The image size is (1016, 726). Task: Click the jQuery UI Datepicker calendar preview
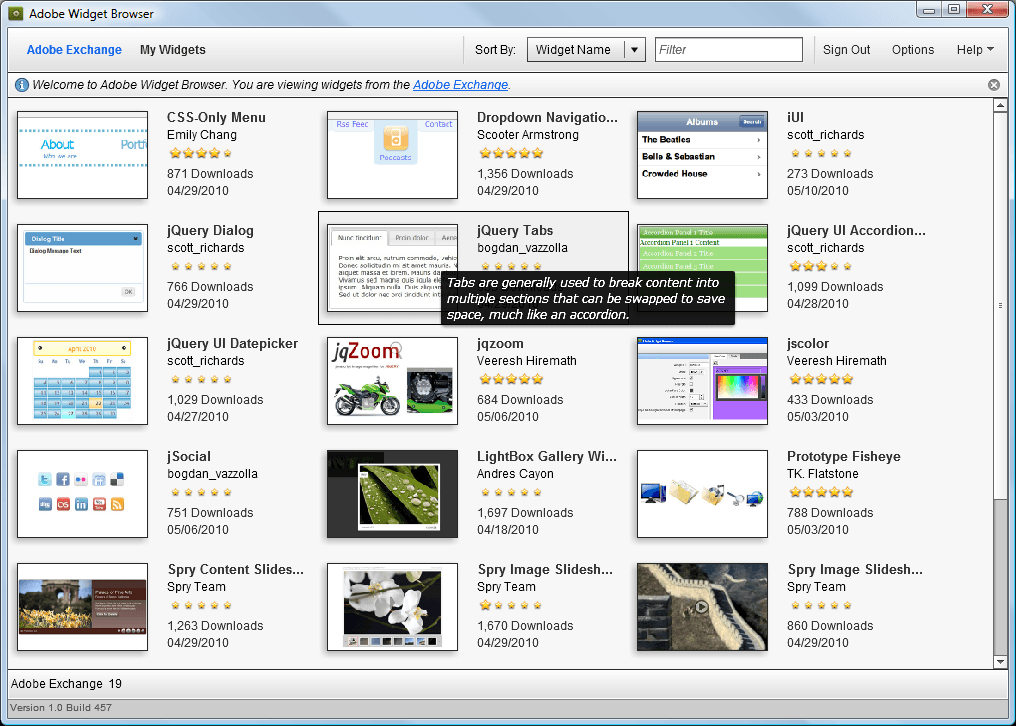pos(82,381)
